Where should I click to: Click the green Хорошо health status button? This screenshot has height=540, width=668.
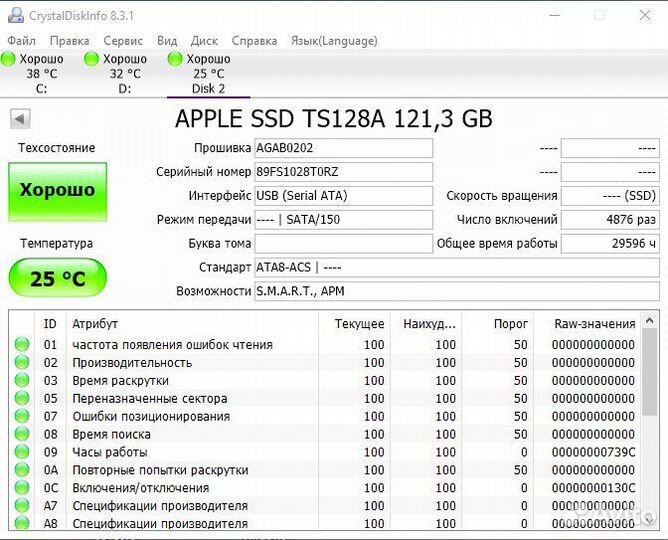click(x=58, y=192)
